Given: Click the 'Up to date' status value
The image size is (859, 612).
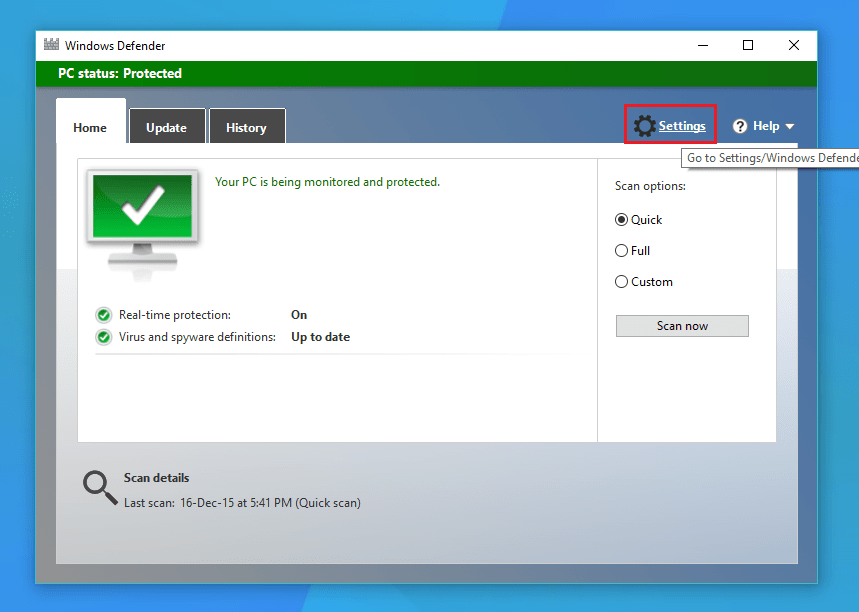Looking at the screenshot, I should [x=320, y=337].
